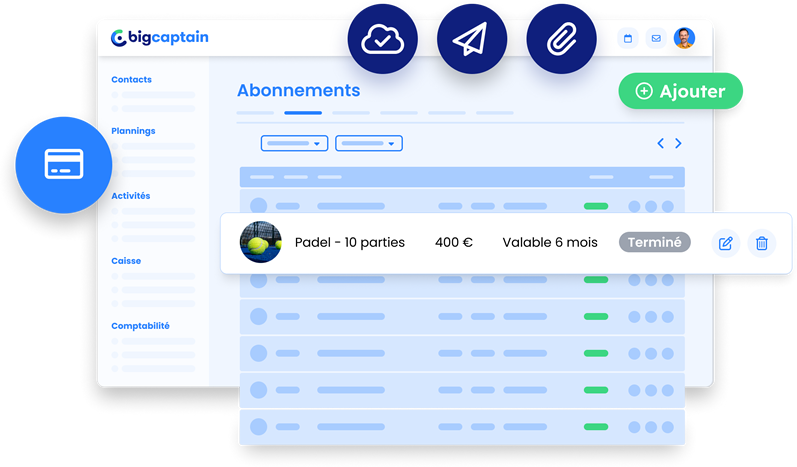Viewport: 797px width, 467px height.
Task: Open the first filter dropdown
Action: pyautogui.click(x=294, y=143)
